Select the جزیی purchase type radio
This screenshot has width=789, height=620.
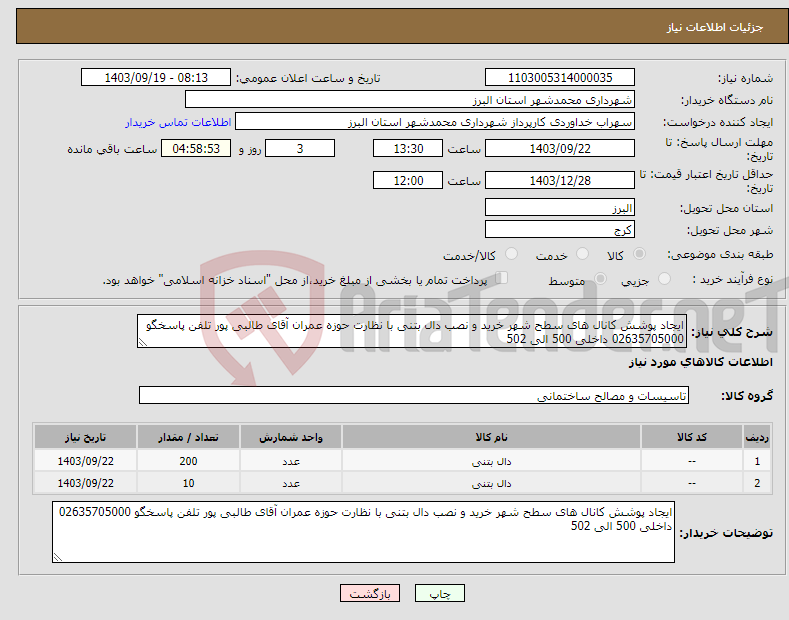(x=664, y=278)
